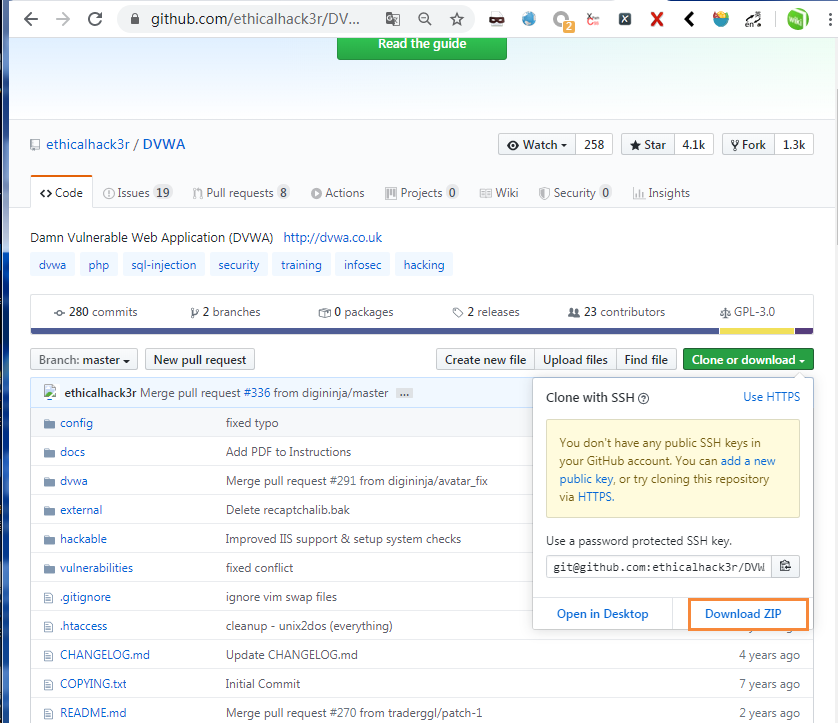Click the Find file button
This screenshot has width=838, height=723.
646,360
